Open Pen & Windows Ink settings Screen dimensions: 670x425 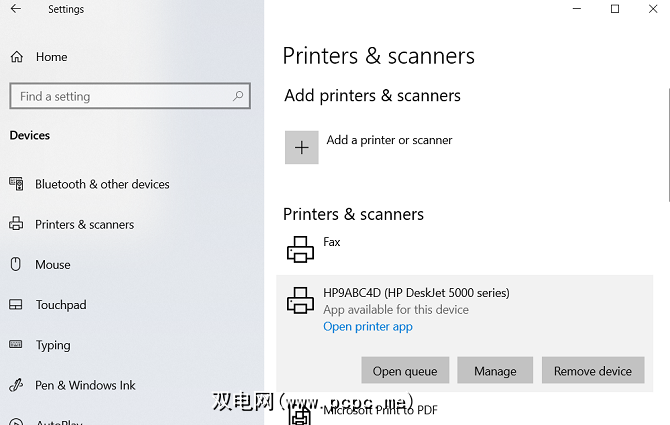(x=85, y=385)
